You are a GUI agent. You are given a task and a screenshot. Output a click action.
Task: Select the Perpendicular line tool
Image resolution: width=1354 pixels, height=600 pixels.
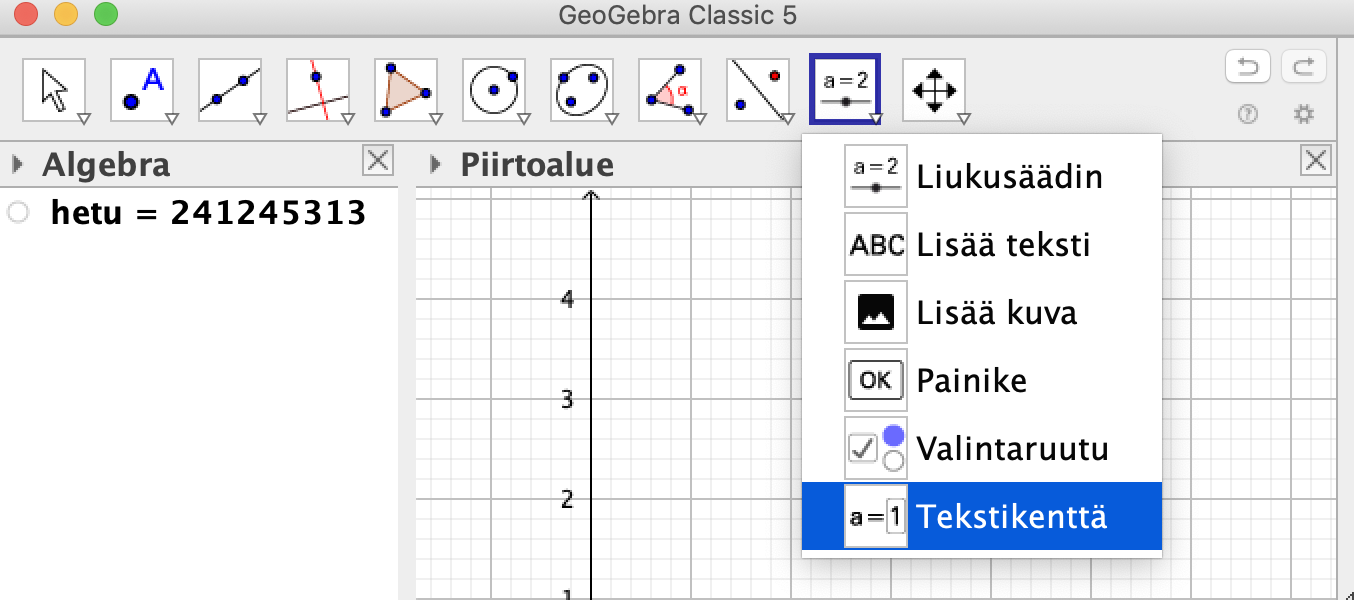[x=318, y=90]
